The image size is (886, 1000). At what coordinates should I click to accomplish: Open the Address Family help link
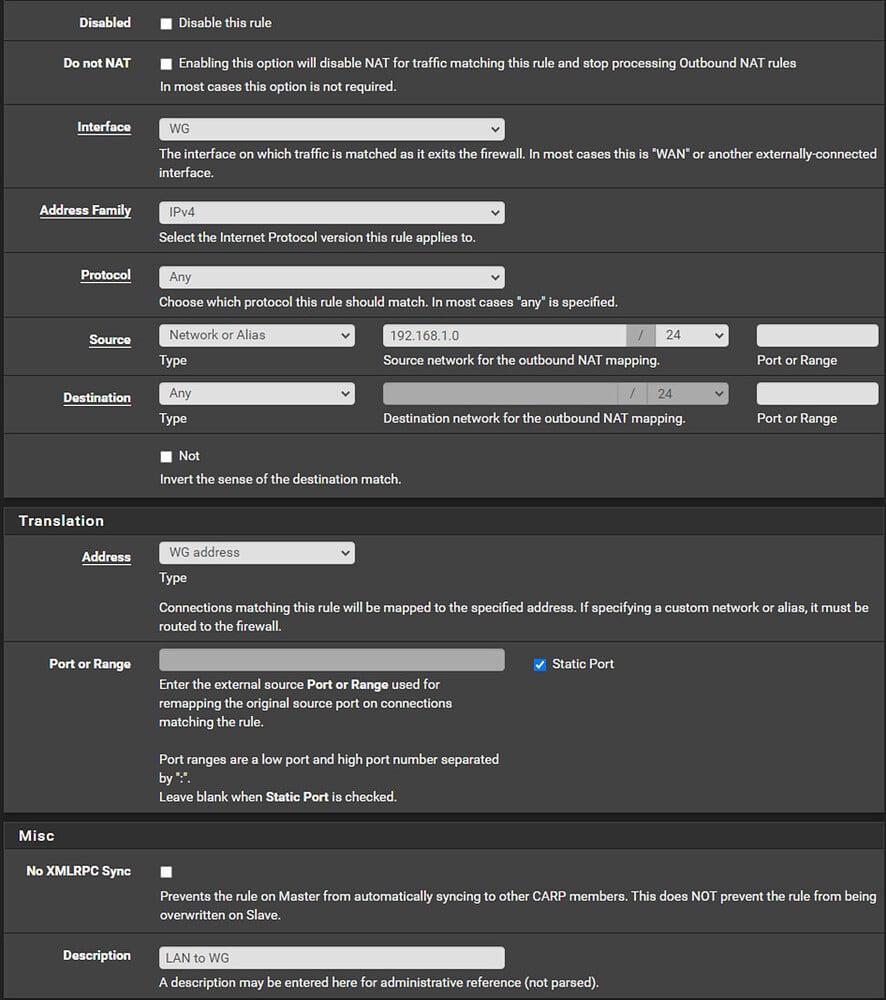[x=86, y=210]
